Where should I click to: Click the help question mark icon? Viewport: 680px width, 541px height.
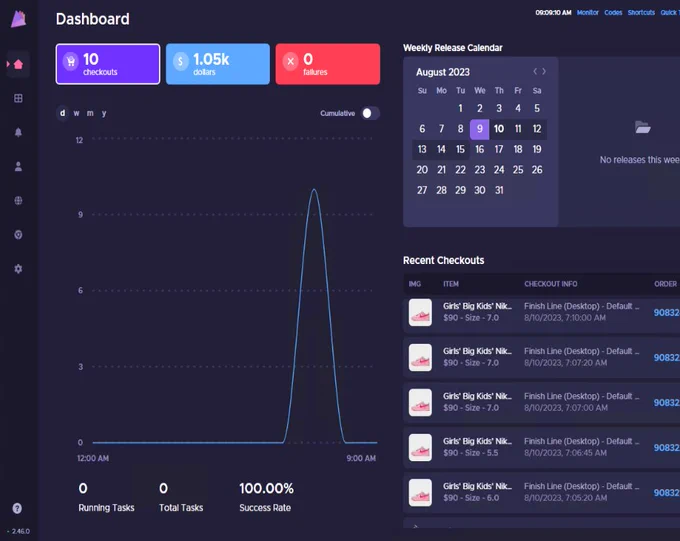[17, 508]
